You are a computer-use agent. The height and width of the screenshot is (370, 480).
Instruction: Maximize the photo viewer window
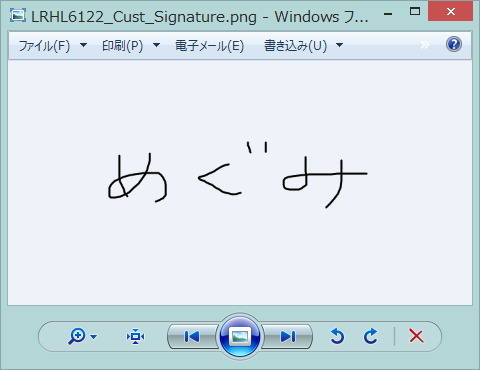(415, 11)
